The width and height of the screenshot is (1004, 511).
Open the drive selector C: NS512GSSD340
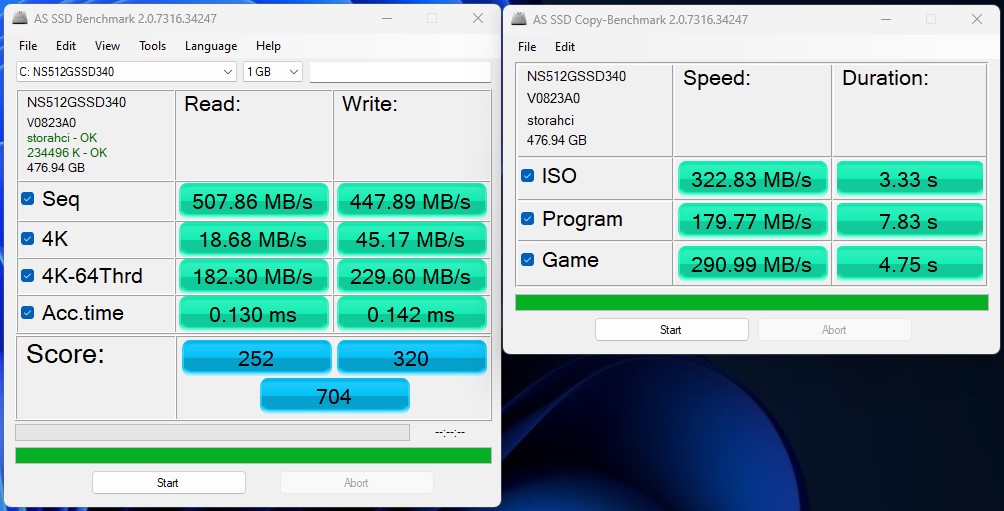[x=127, y=72]
